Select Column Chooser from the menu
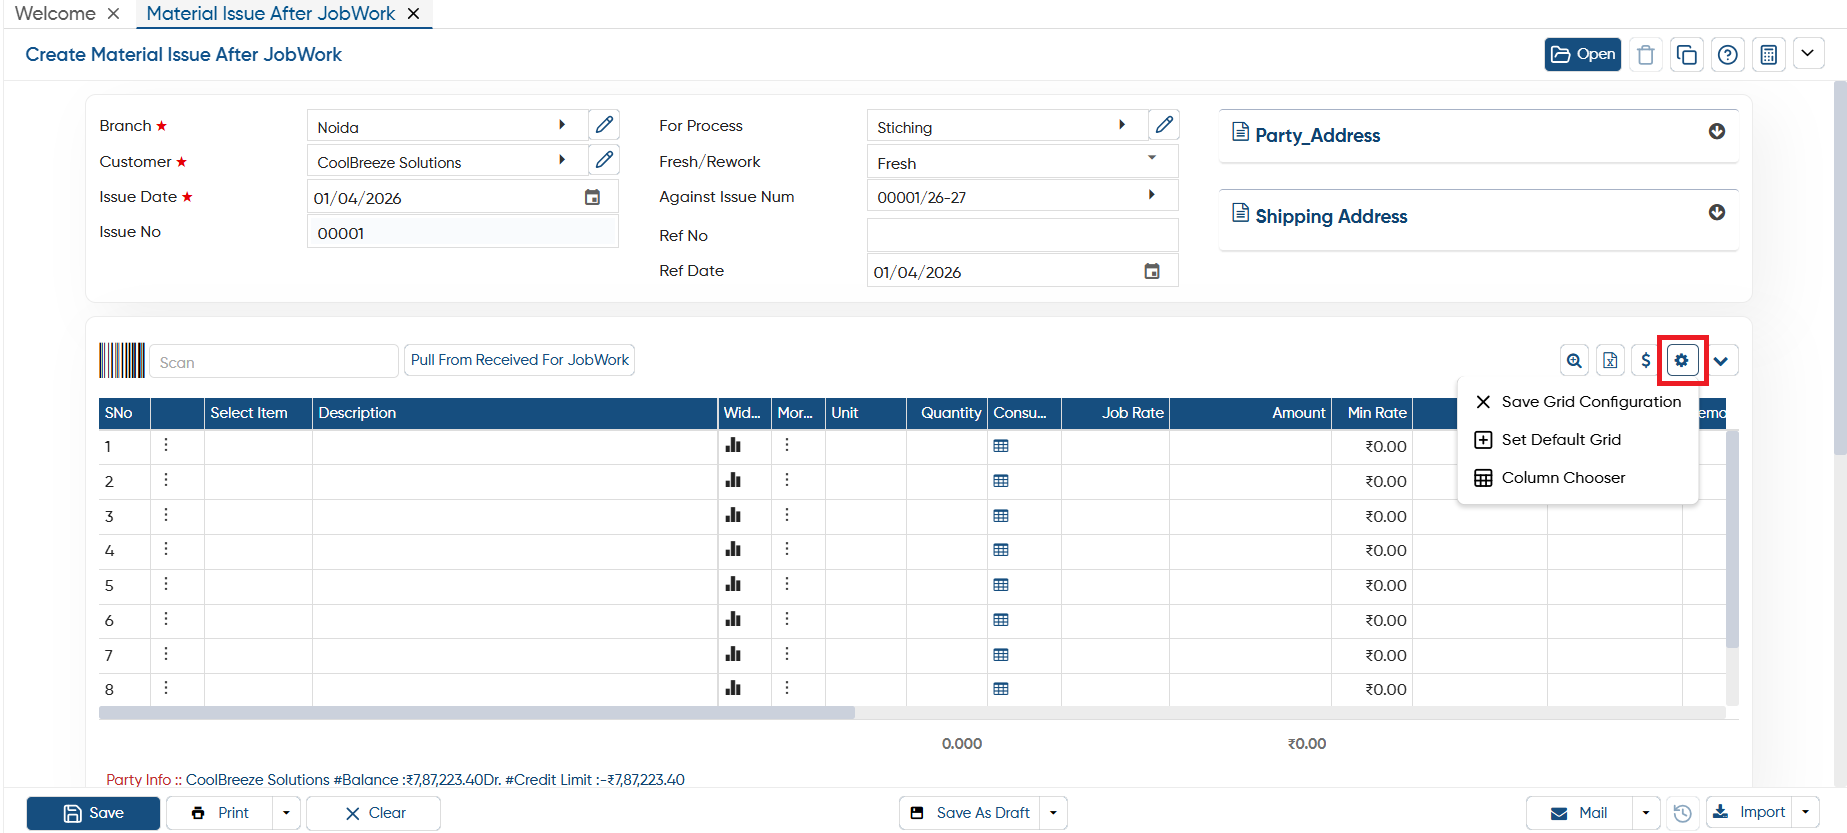The image size is (1847, 833). (1563, 478)
